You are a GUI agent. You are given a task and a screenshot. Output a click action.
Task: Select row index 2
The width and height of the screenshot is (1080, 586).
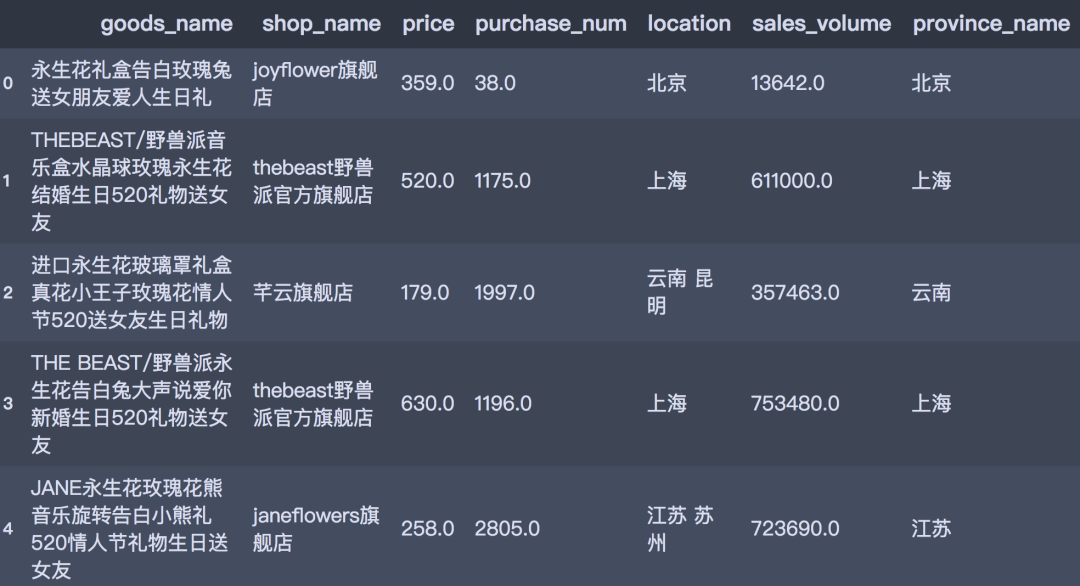8,293
